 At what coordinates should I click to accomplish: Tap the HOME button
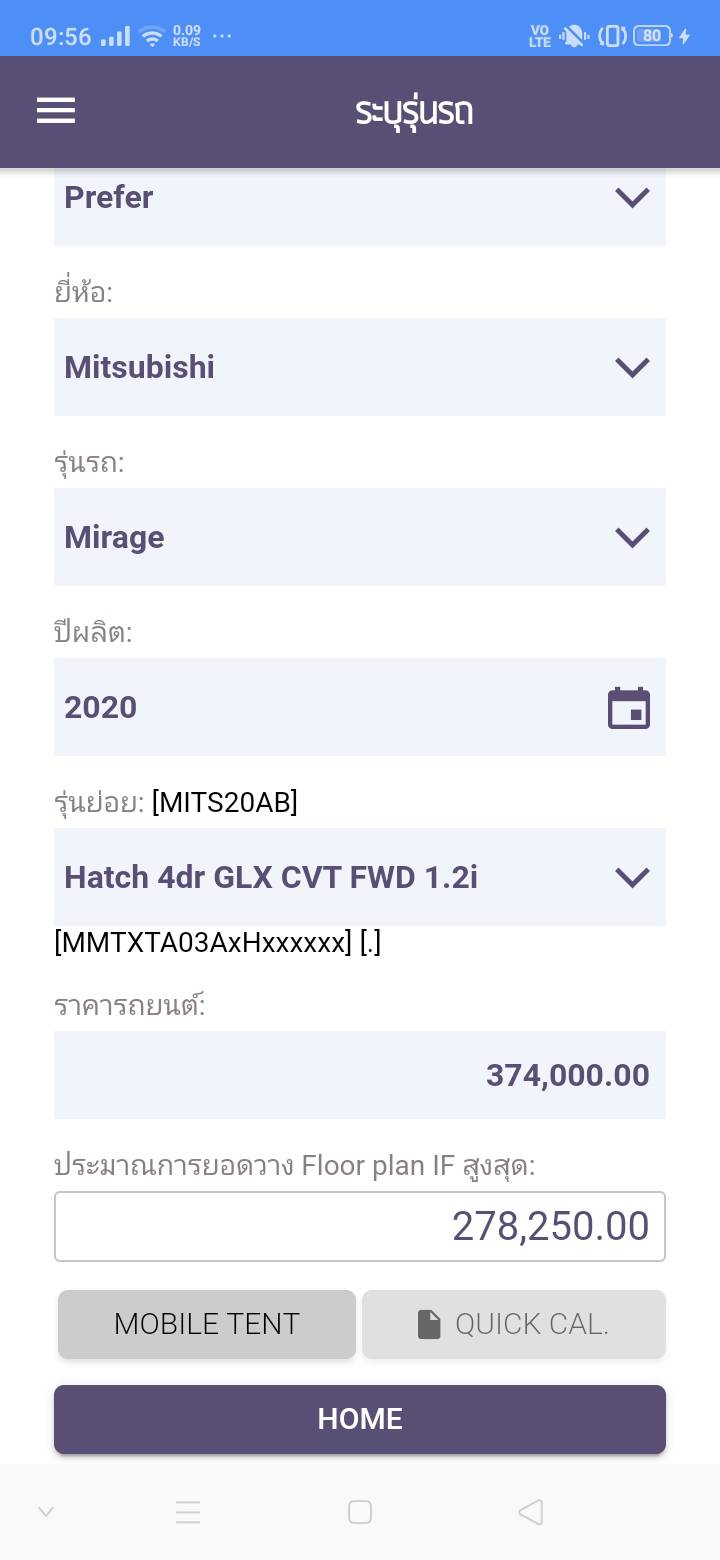pyautogui.click(x=360, y=1419)
